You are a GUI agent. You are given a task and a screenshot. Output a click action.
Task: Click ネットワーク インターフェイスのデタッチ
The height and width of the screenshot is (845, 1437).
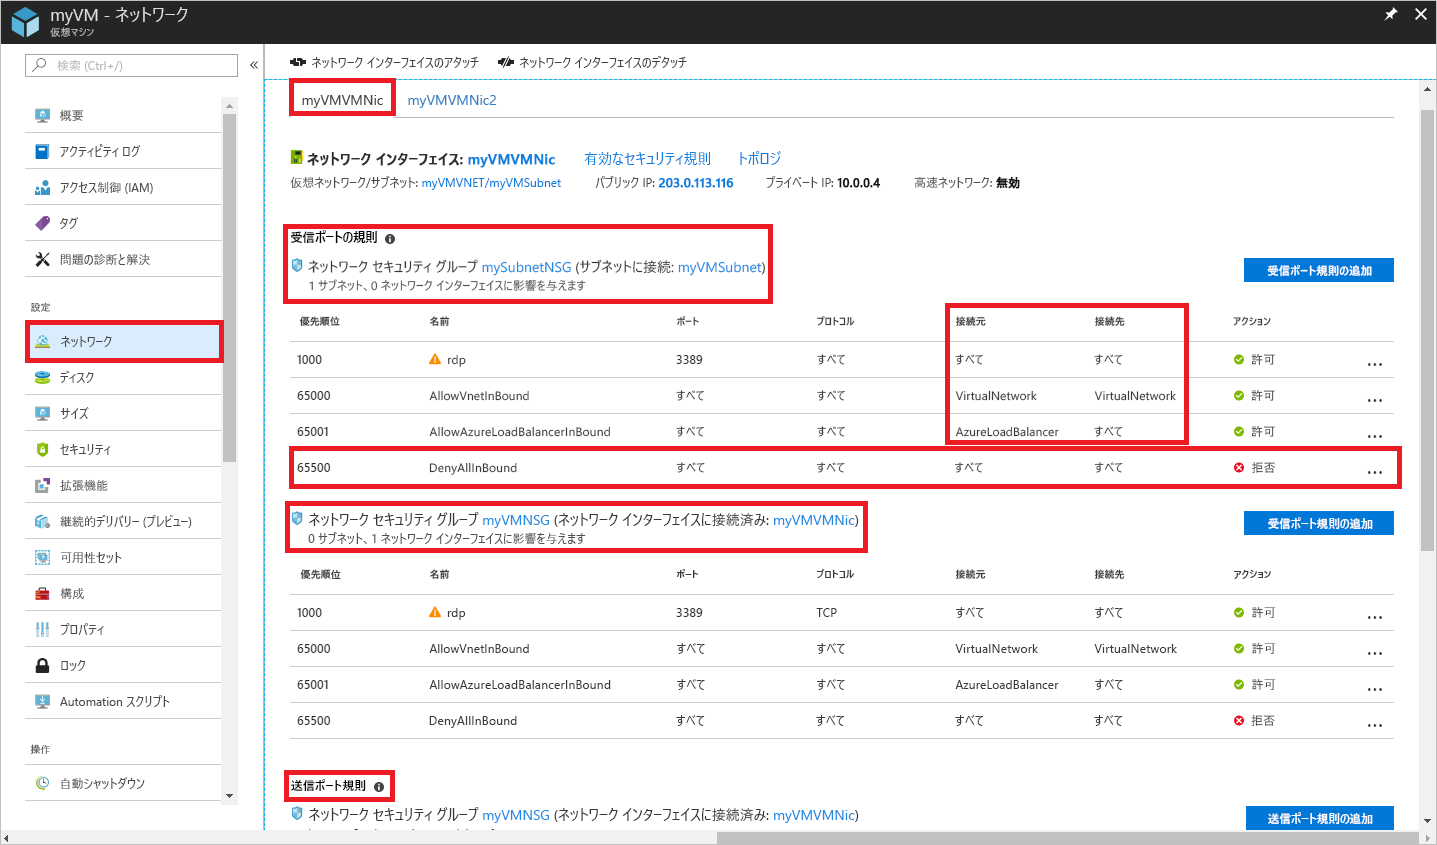tap(592, 62)
